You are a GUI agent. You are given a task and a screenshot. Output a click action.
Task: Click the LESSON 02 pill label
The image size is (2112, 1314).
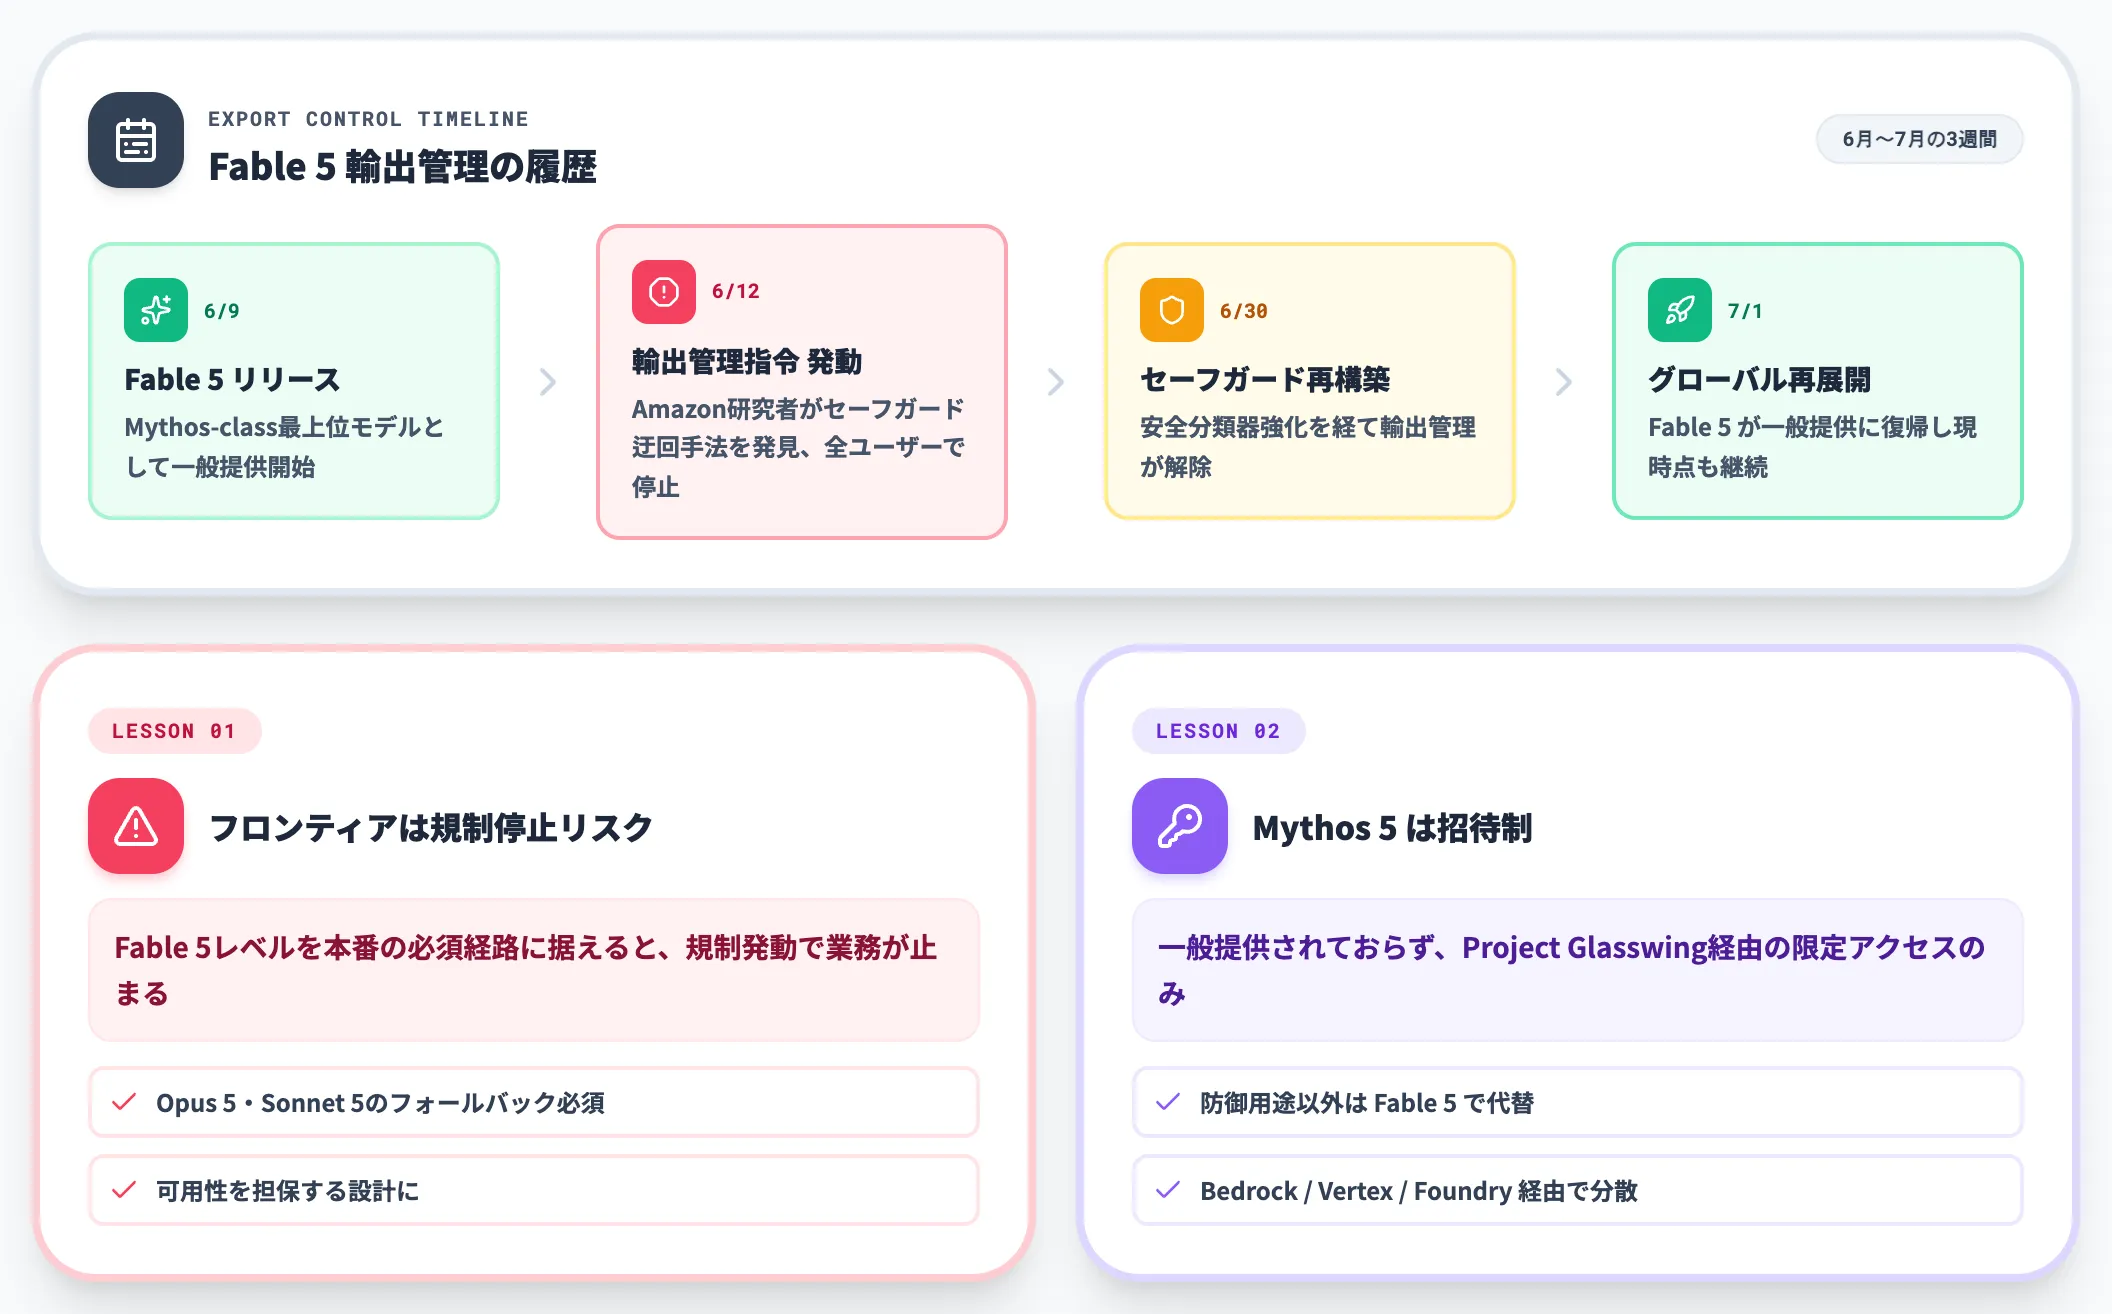[1218, 731]
